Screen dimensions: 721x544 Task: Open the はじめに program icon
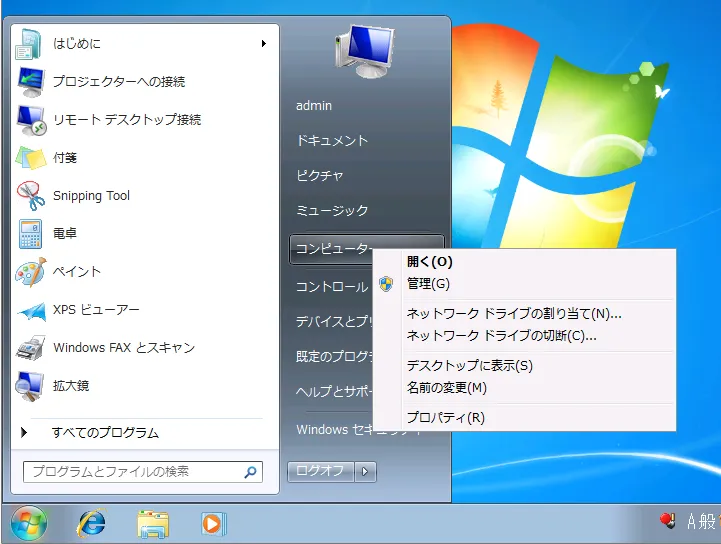pos(29,44)
